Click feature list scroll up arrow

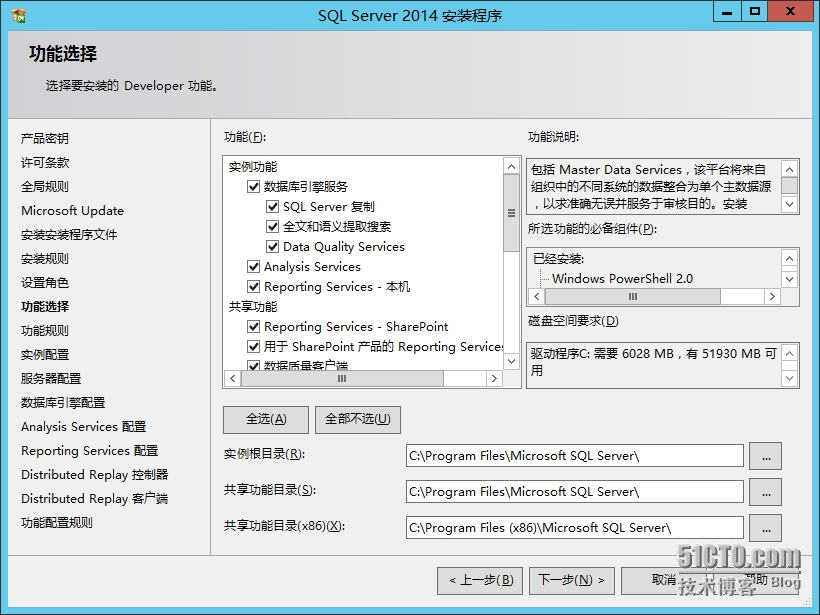click(511, 167)
